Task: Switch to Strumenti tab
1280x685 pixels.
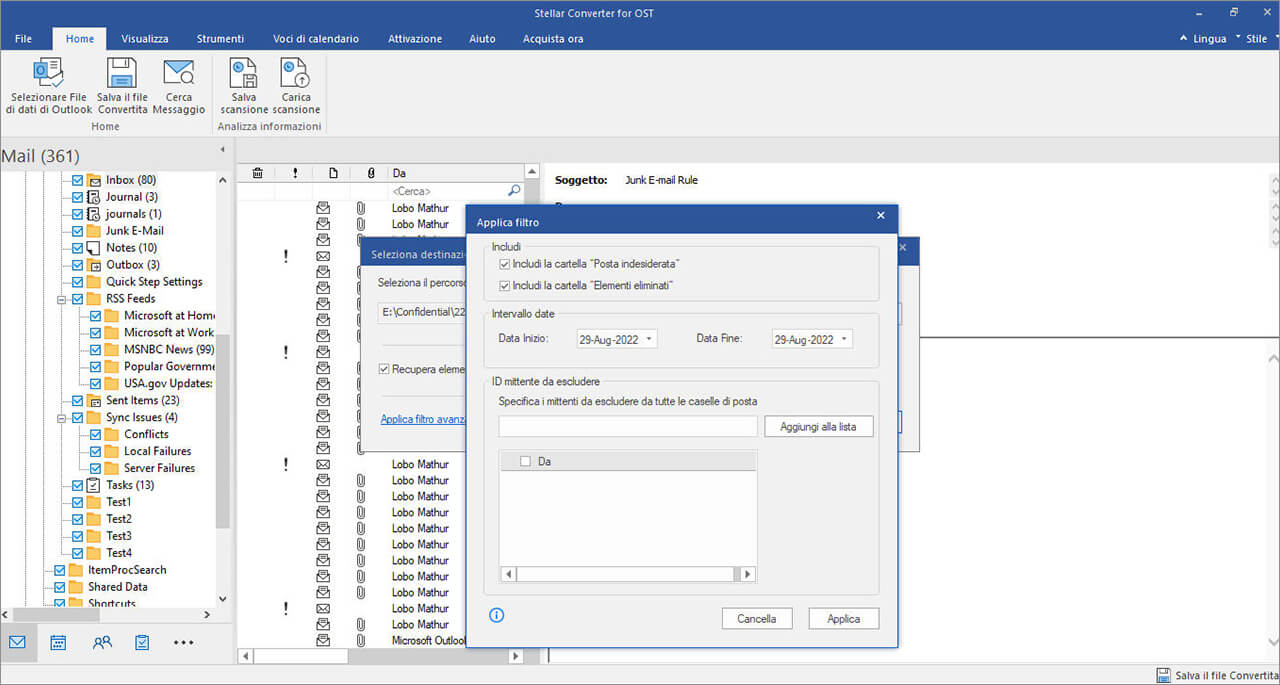Action: [220, 38]
